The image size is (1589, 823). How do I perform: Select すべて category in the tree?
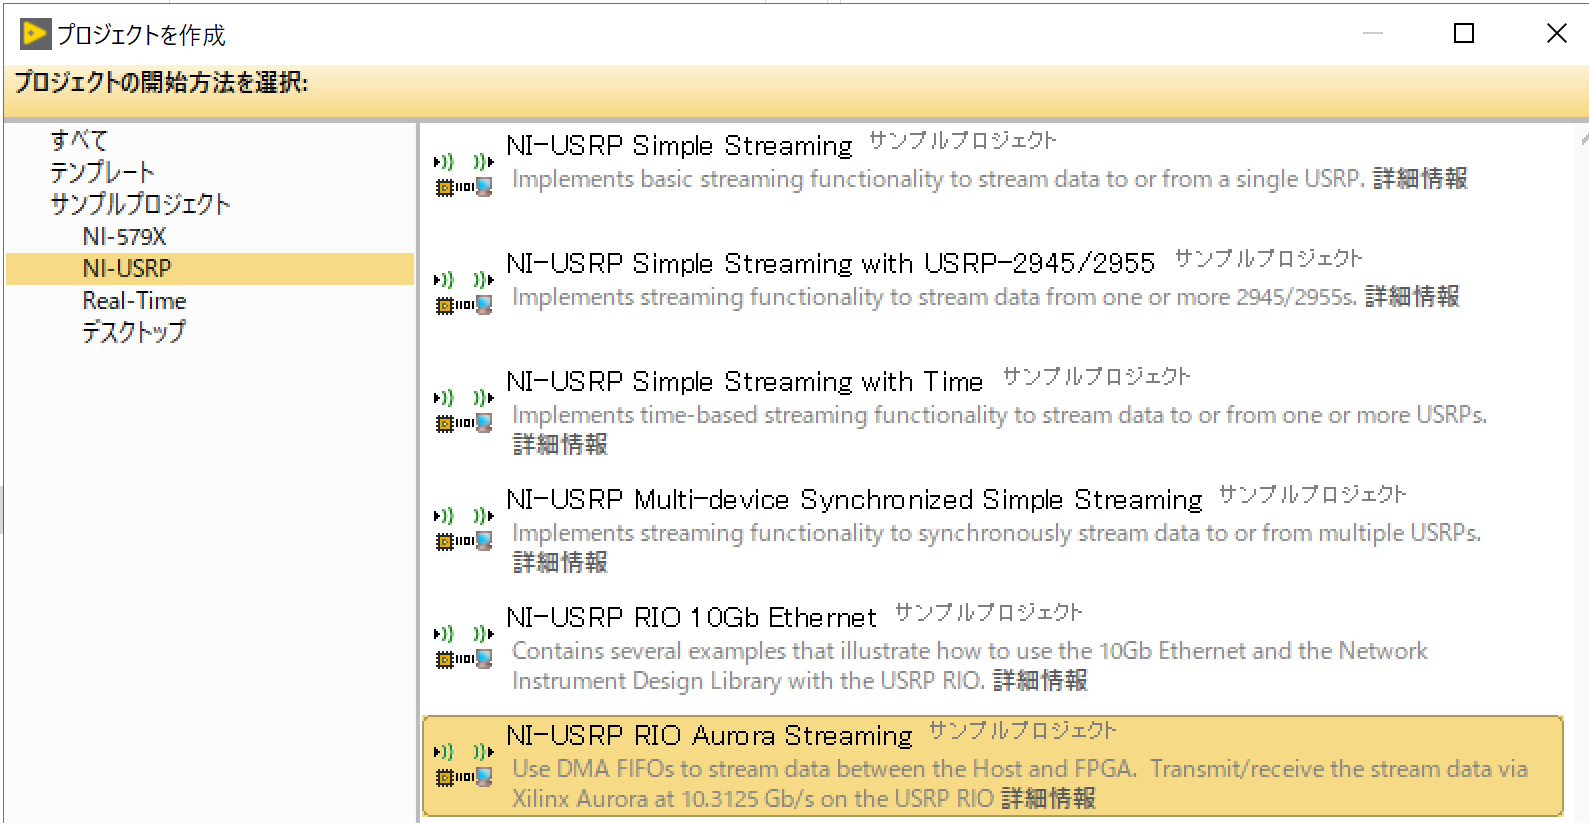pos(79,140)
